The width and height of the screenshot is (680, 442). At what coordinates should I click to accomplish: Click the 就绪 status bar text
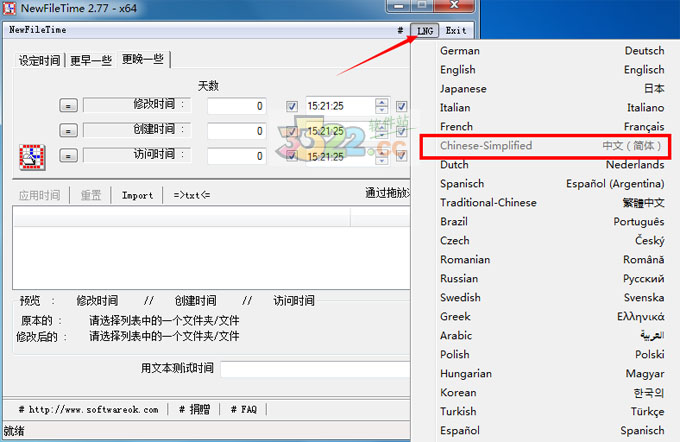[x=14, y=431]
